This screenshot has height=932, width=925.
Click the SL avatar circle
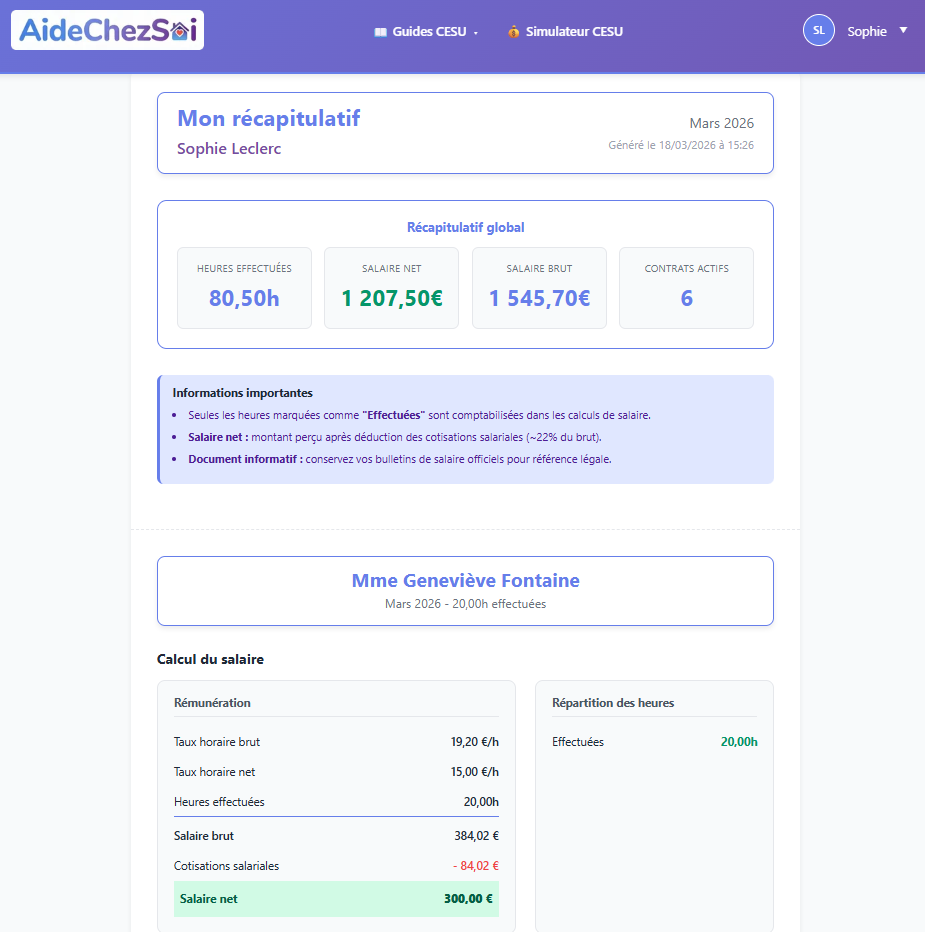(818, 31)
